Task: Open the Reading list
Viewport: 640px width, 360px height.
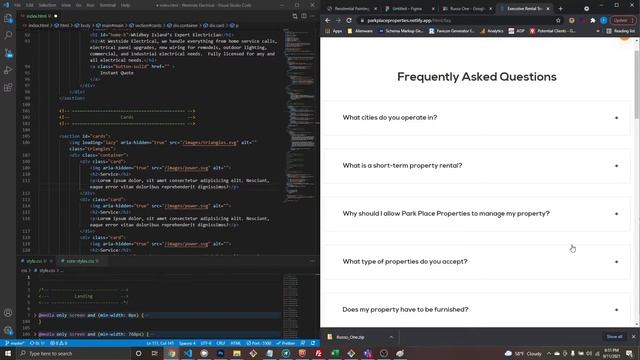Action: [621, 31]
